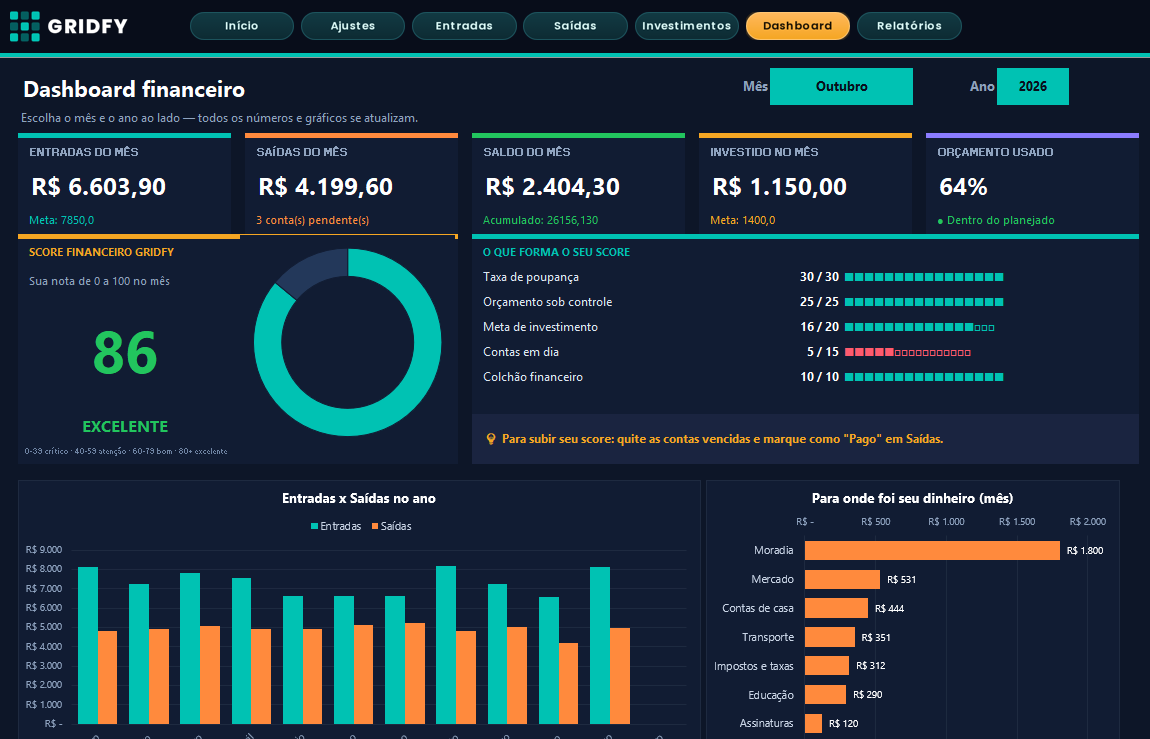Click the Orçamento usado 64% value
The image size is (1150, 739).
pos(963,187)
